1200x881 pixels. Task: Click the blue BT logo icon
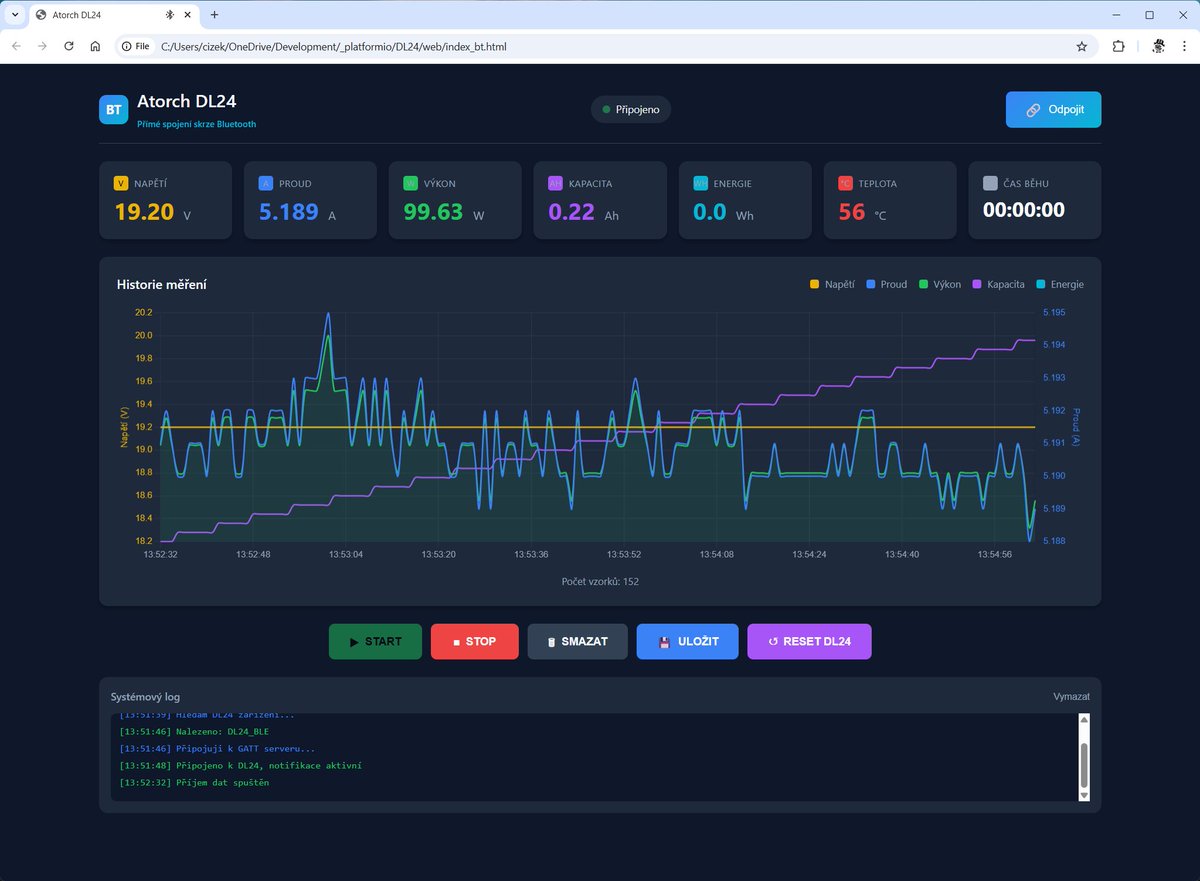(114, 110)
